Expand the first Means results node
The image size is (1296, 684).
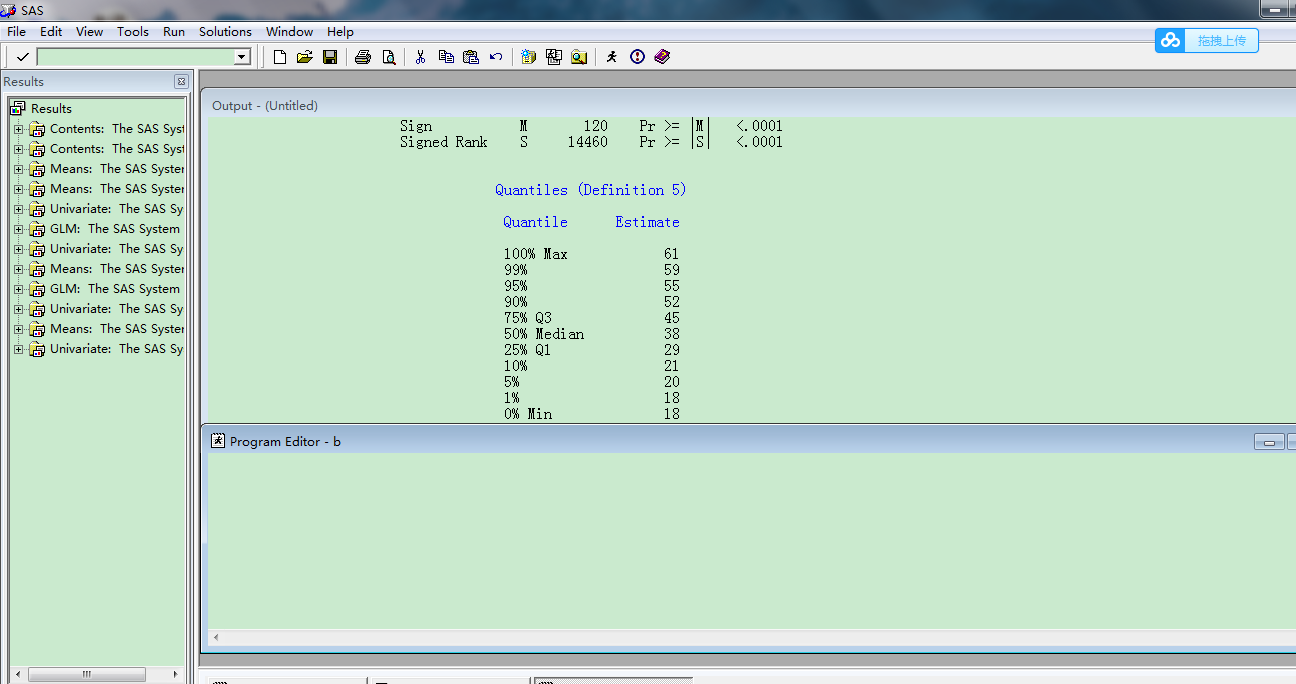18,169
